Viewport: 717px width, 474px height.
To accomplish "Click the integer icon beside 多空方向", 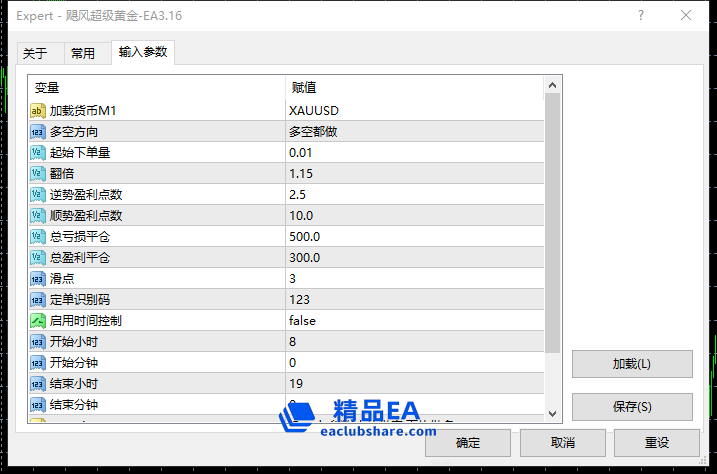I will click(37, 132).
